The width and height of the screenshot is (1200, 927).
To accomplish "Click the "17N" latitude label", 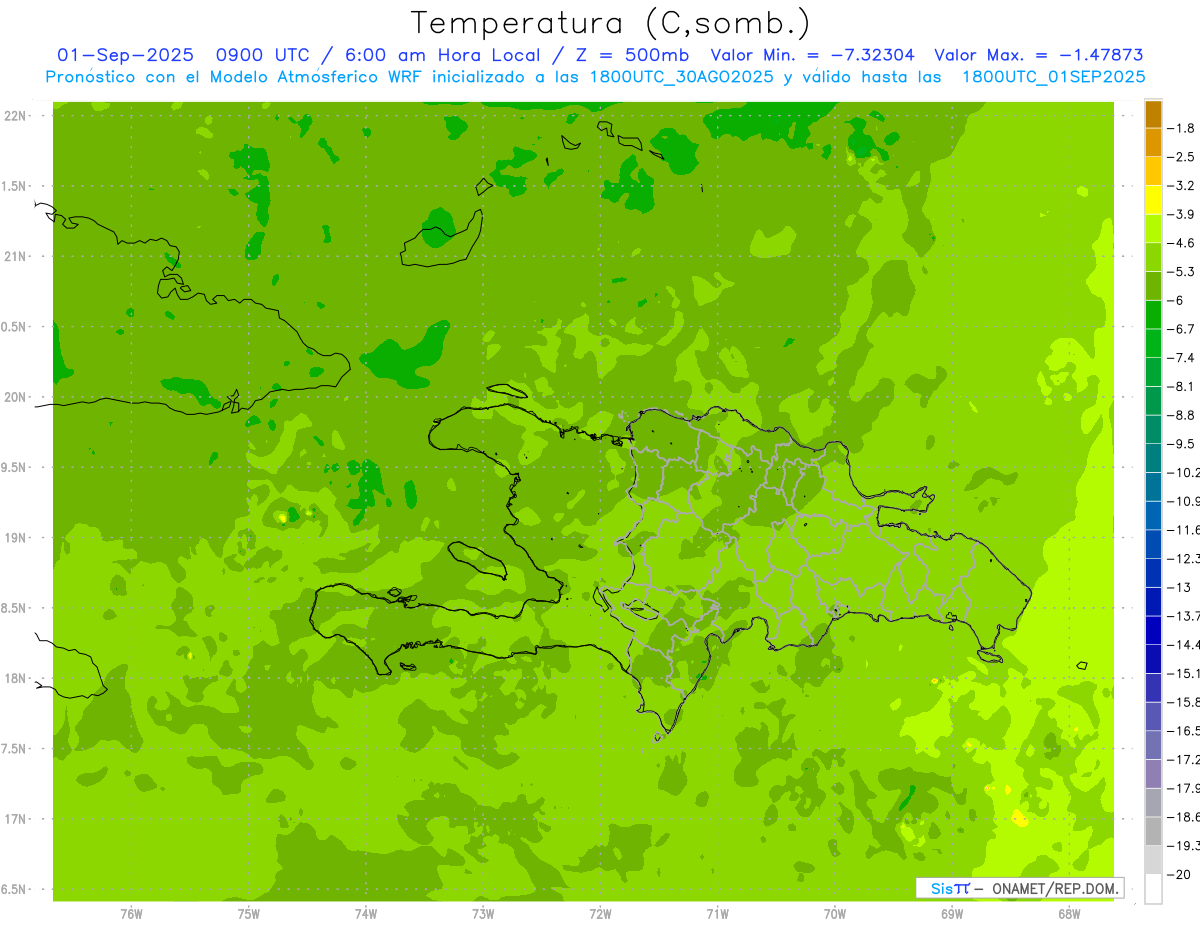I will (16, 819).
